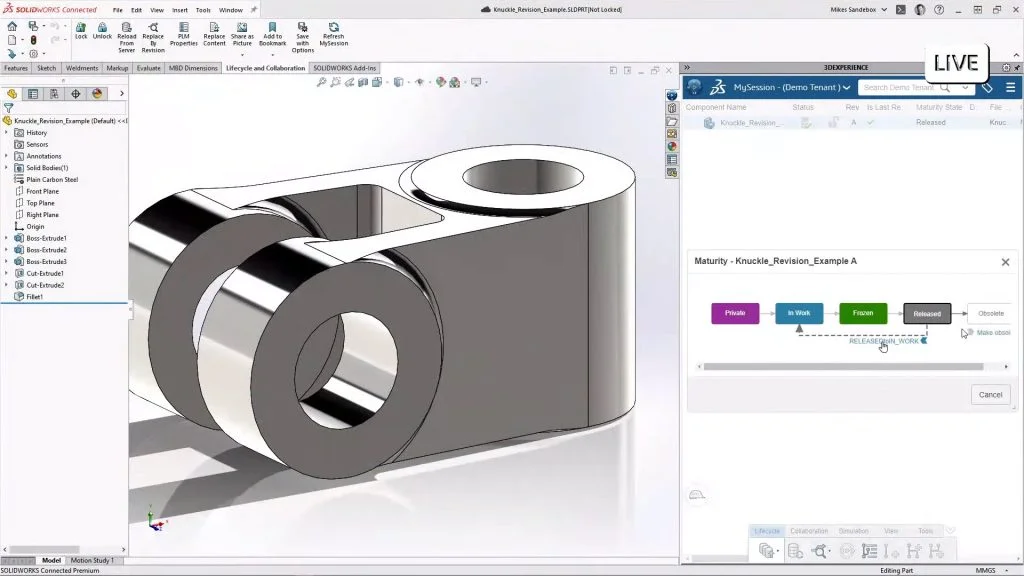Click Refresh MySession icon
Viewport: 1024px width, 576px height.
click(333, 30)
